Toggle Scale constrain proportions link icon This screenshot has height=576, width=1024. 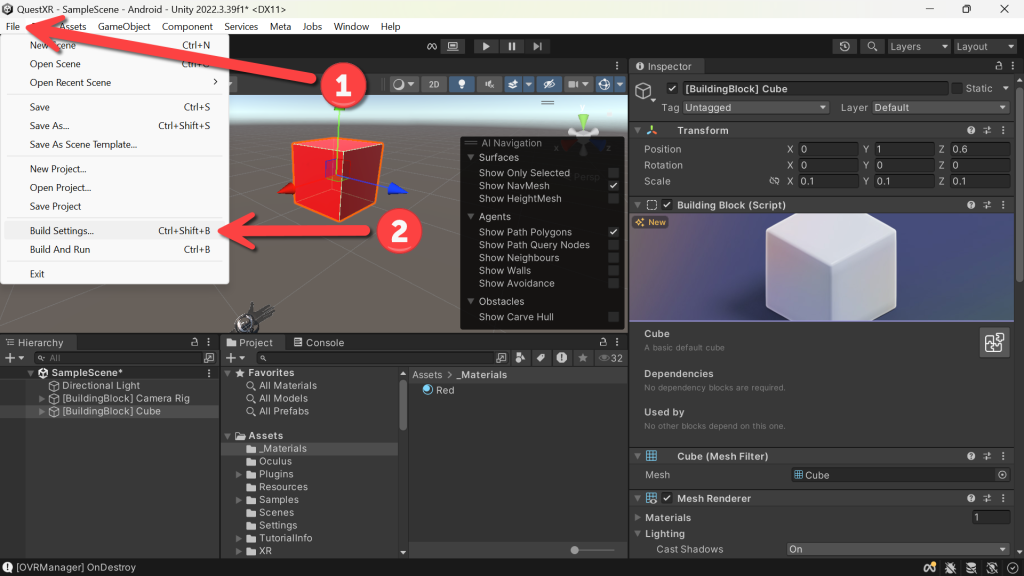pyautogui.click(x=775, y=182)
